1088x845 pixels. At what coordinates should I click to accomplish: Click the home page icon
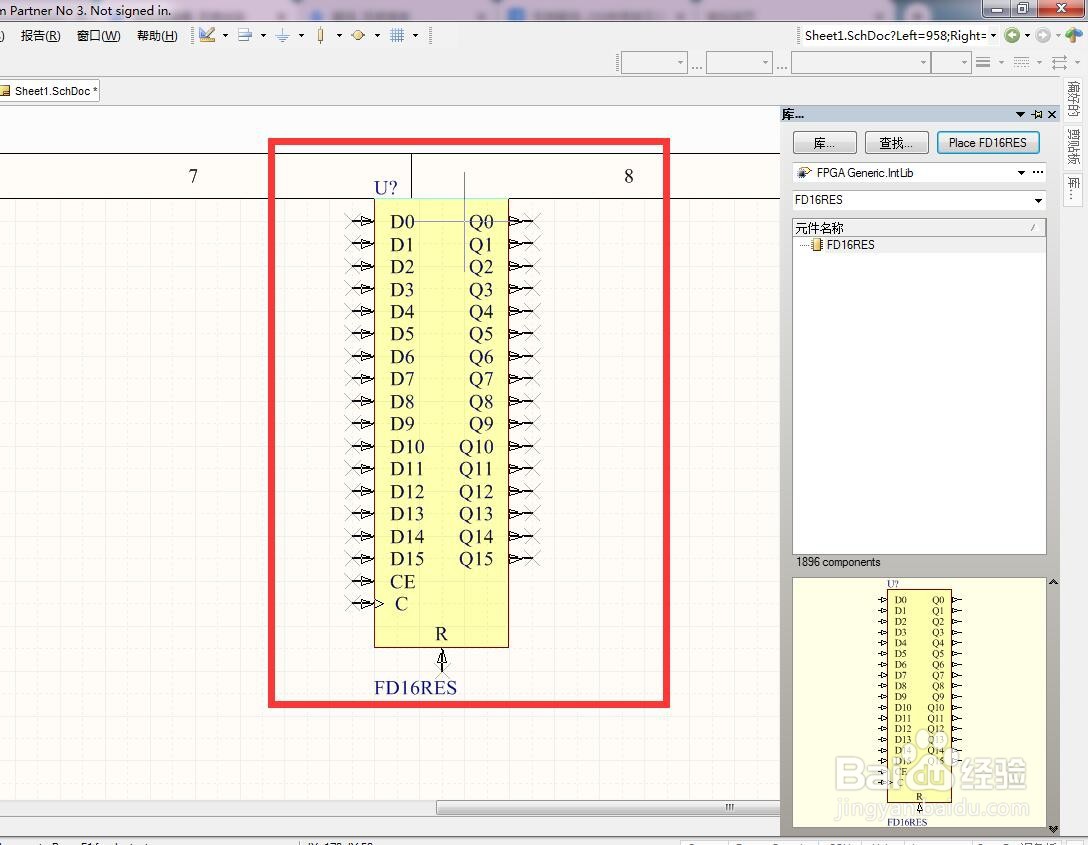tap(1074, 35)
